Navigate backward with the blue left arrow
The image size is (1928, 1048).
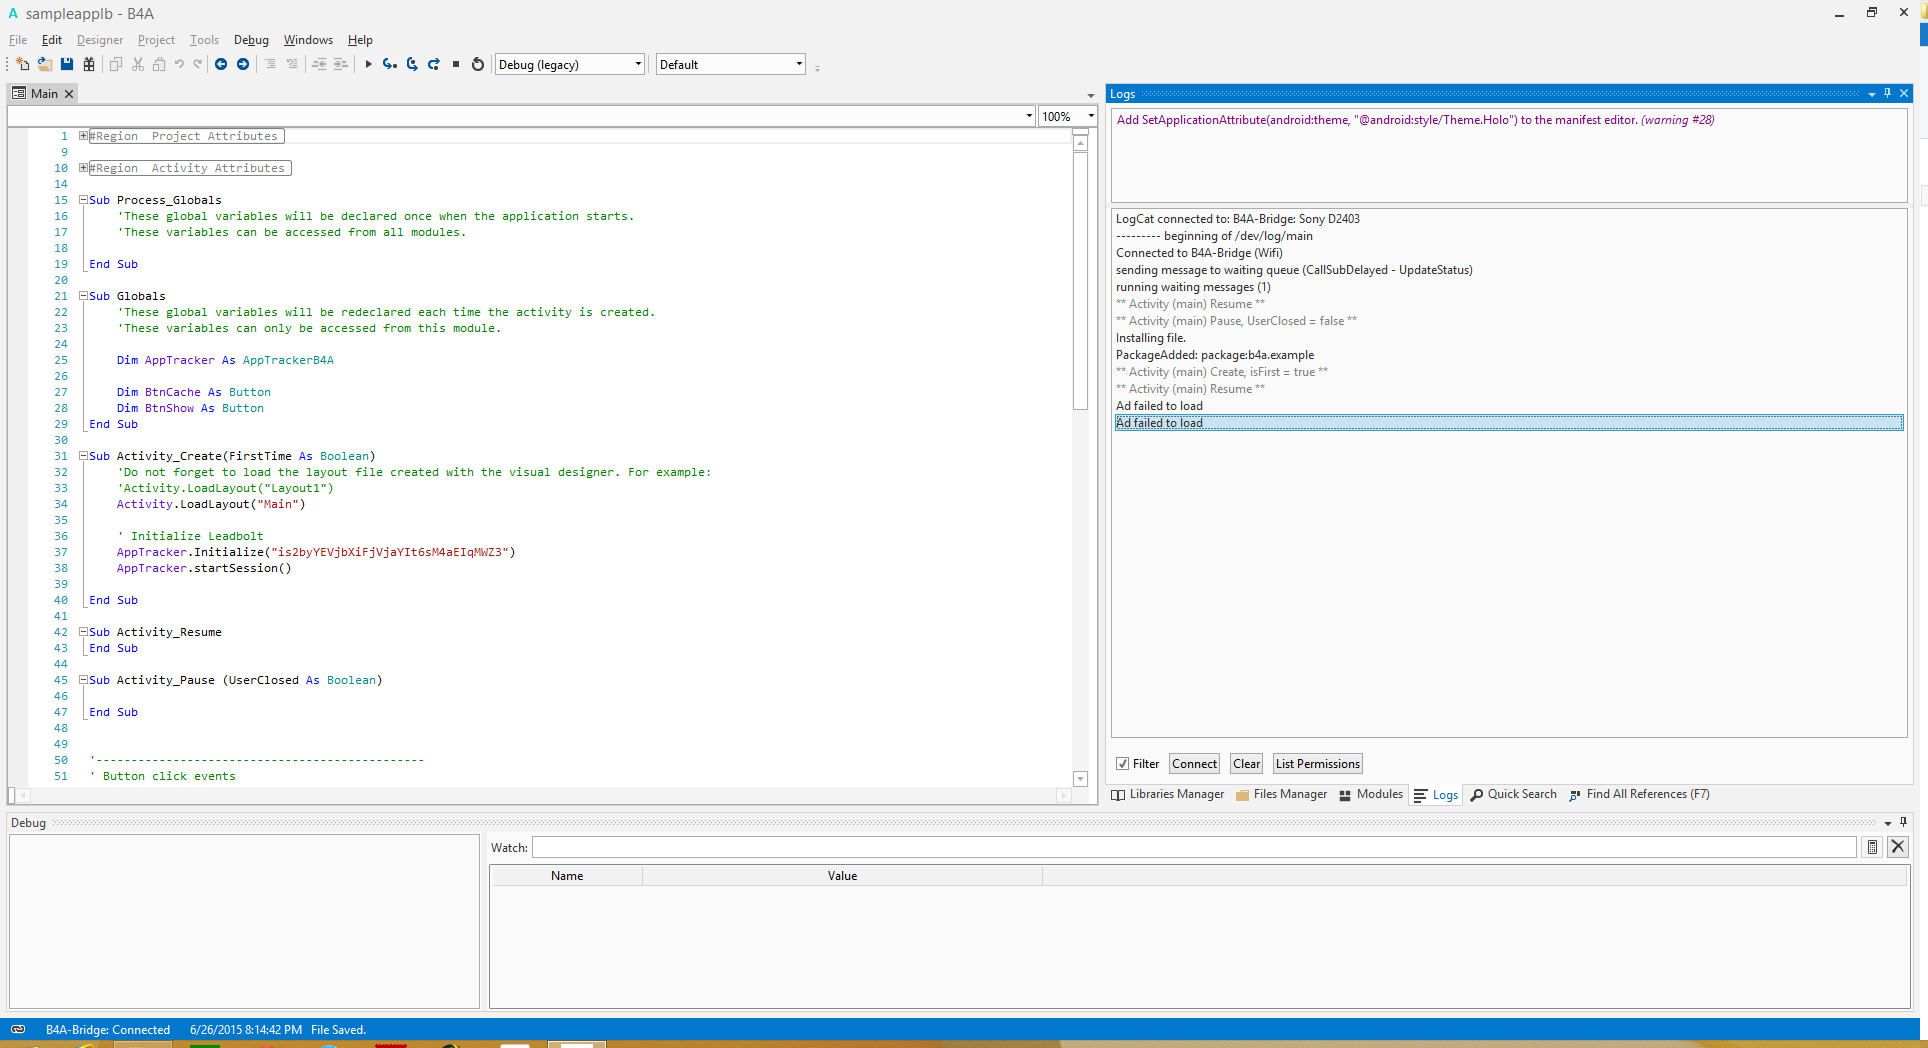pos(221,65)
